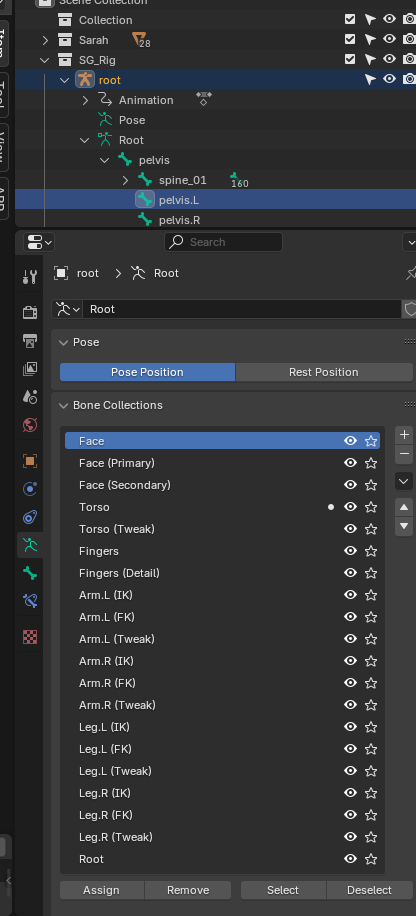416x916 pixels.
Task: Toggle selectability arrow for root object
Action: click(370, 79)
